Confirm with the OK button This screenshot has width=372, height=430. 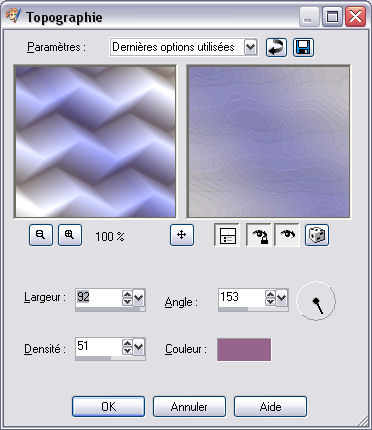point(108,407)
